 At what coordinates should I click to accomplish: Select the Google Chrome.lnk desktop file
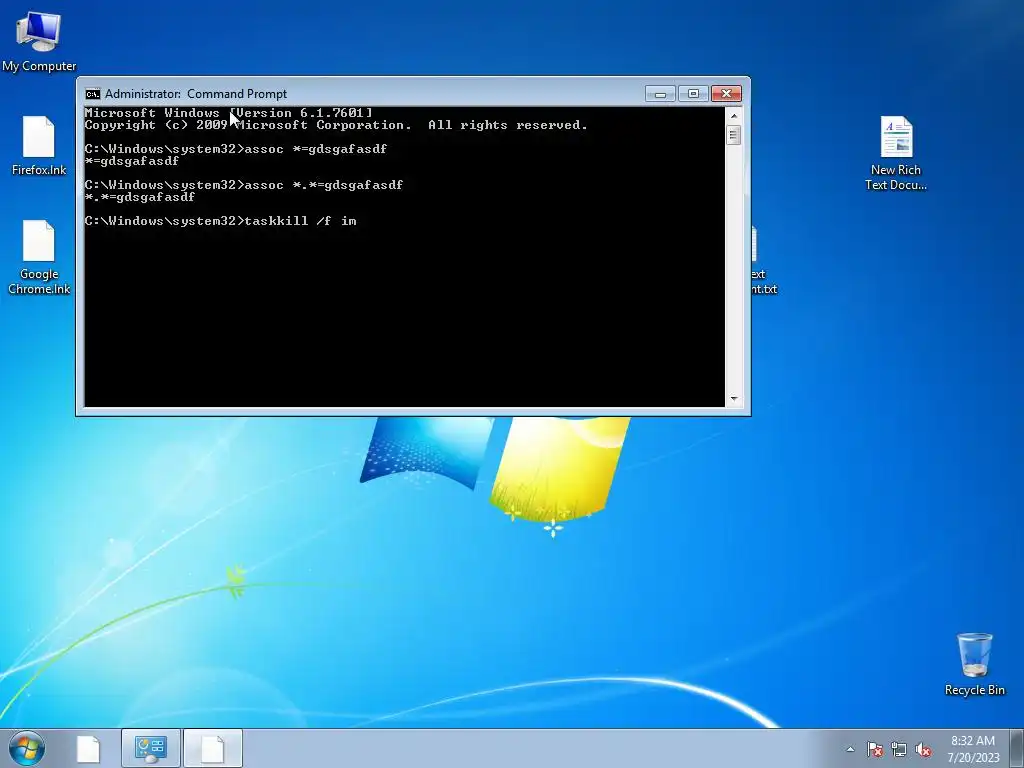click(39, 257)
